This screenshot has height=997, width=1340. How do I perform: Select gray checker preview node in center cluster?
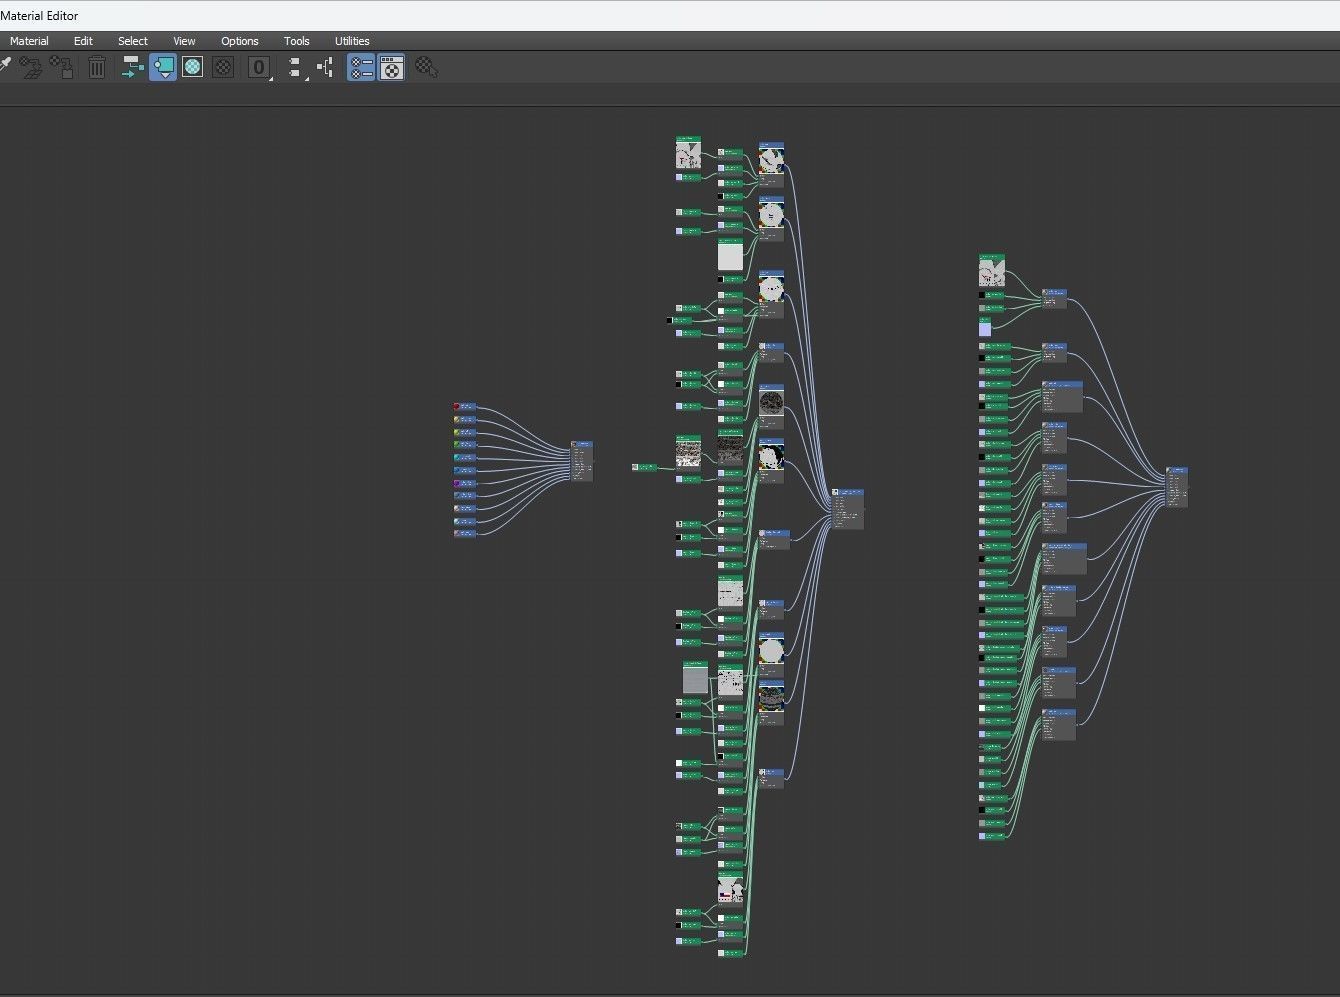(695, 676)
